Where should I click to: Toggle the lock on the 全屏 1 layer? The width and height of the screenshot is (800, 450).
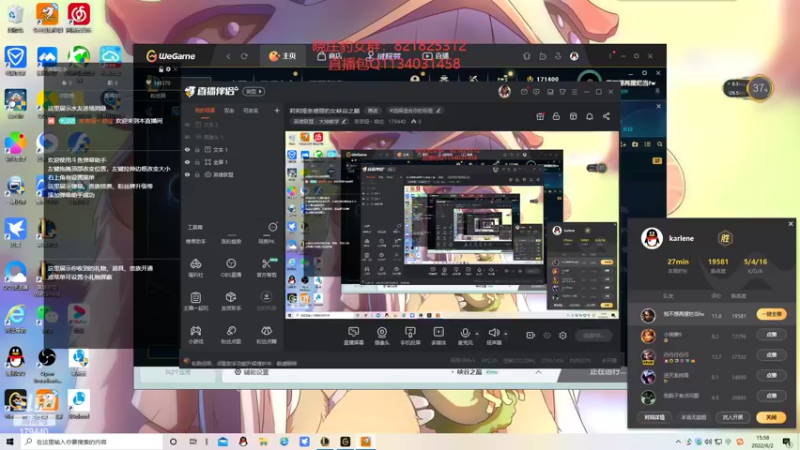coord(197,162)
